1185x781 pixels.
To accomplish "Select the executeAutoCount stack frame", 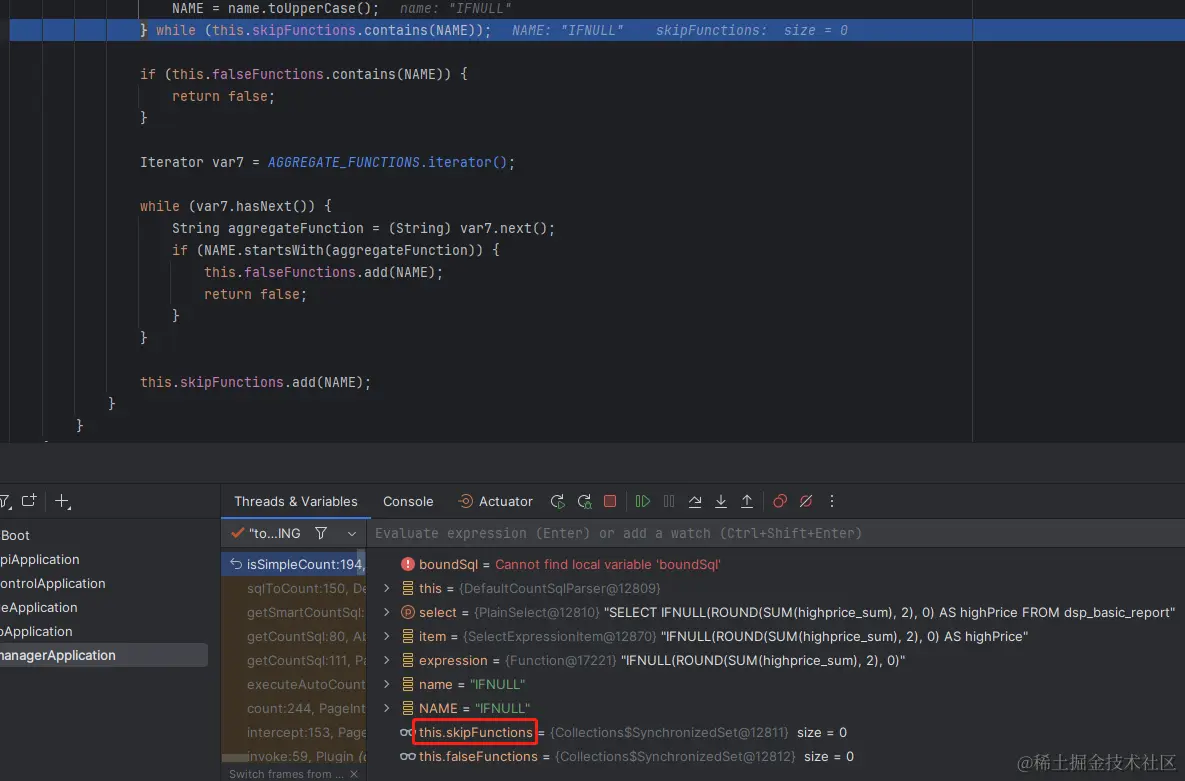I will (294, 684).
